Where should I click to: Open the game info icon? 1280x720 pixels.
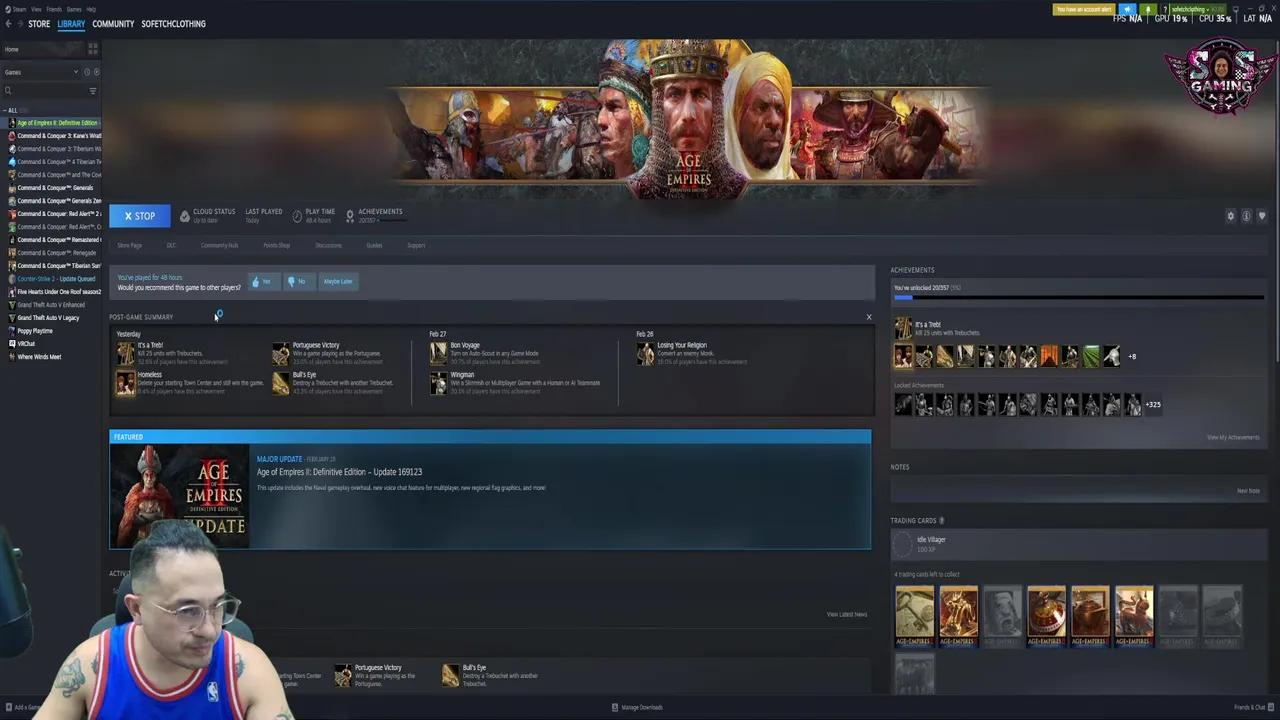[x=1246, y=216]
